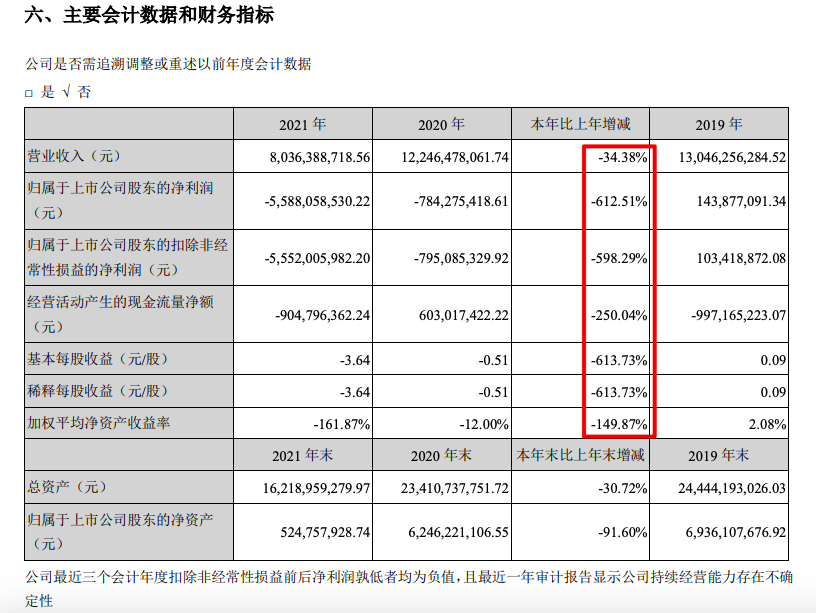Click value 103,418,872.08
The height and width of the screenshot is (613, 816).
(x=742, y=258)
